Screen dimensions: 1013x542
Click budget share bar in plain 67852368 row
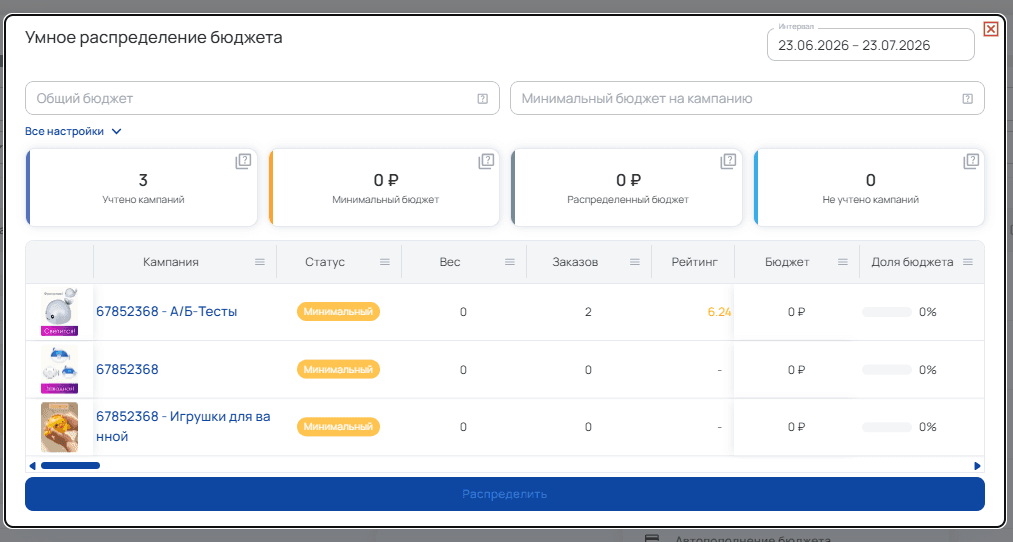pos(886,370)
